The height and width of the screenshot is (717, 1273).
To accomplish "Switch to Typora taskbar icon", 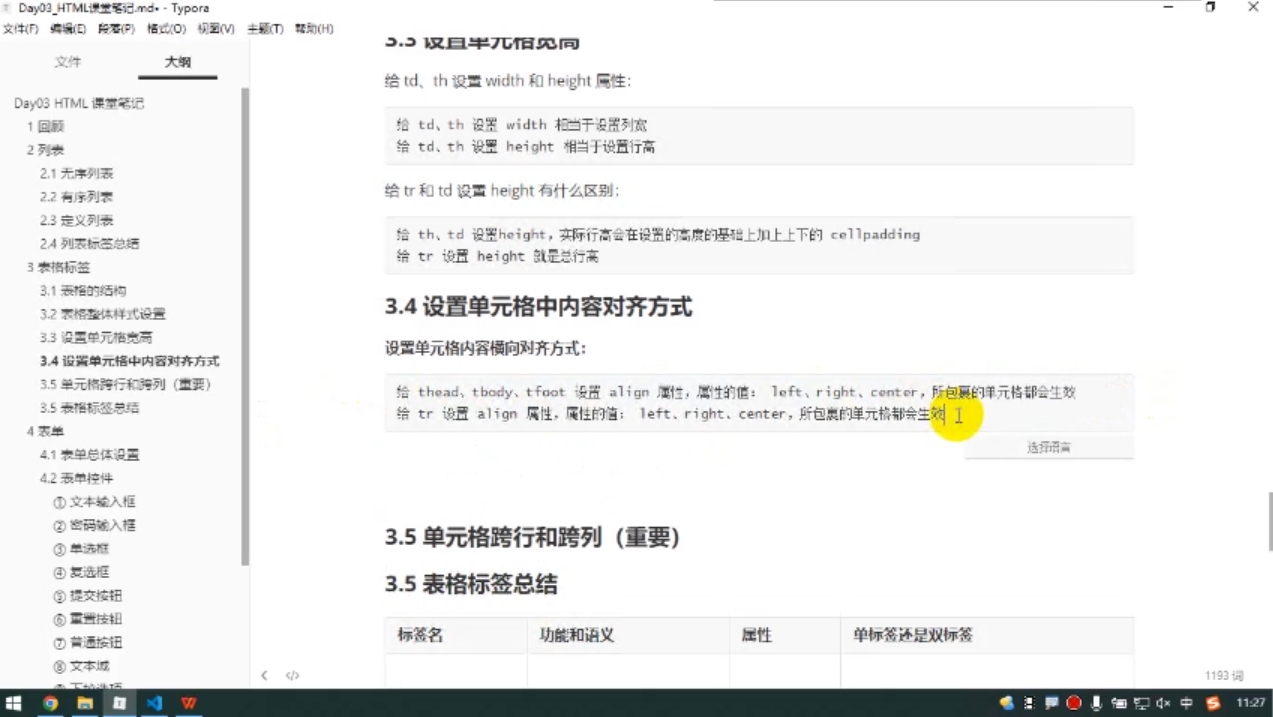I will tap(119, 704).
